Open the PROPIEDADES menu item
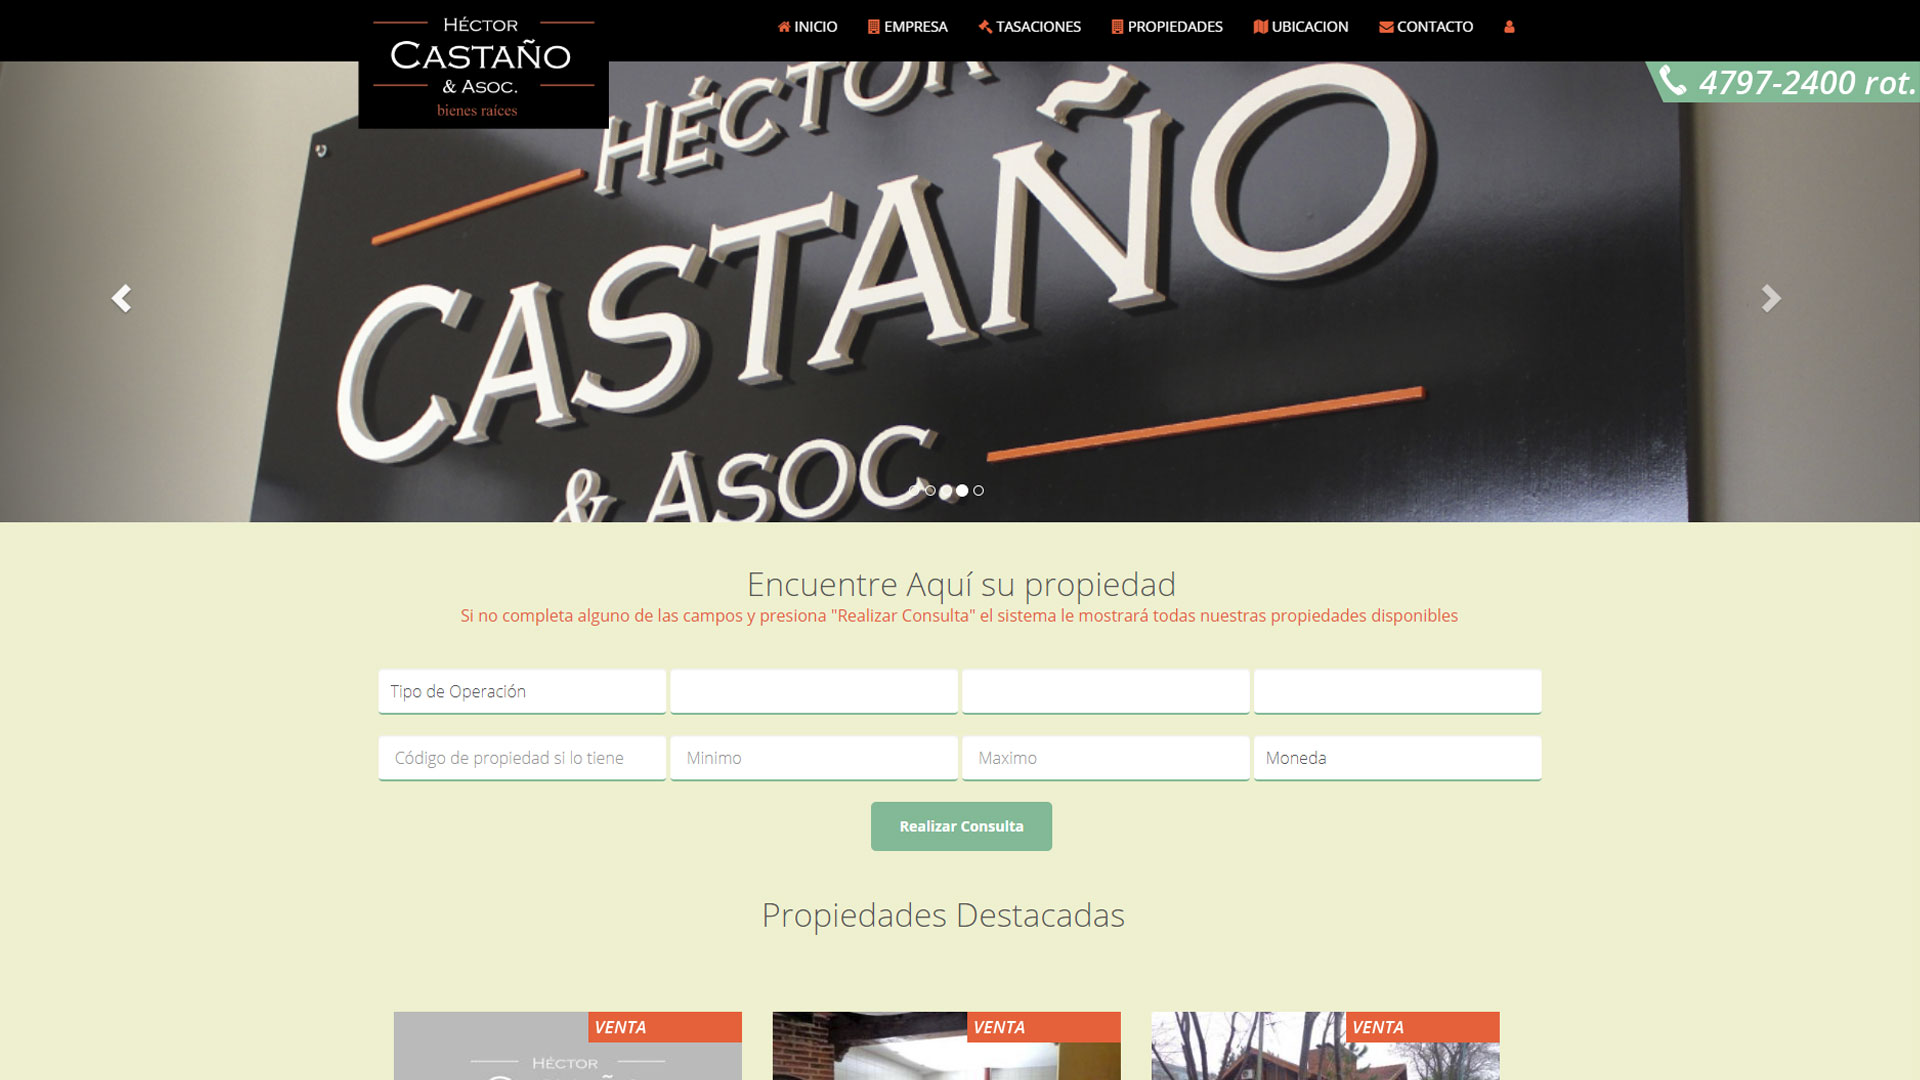 [x=1167, y=27]
